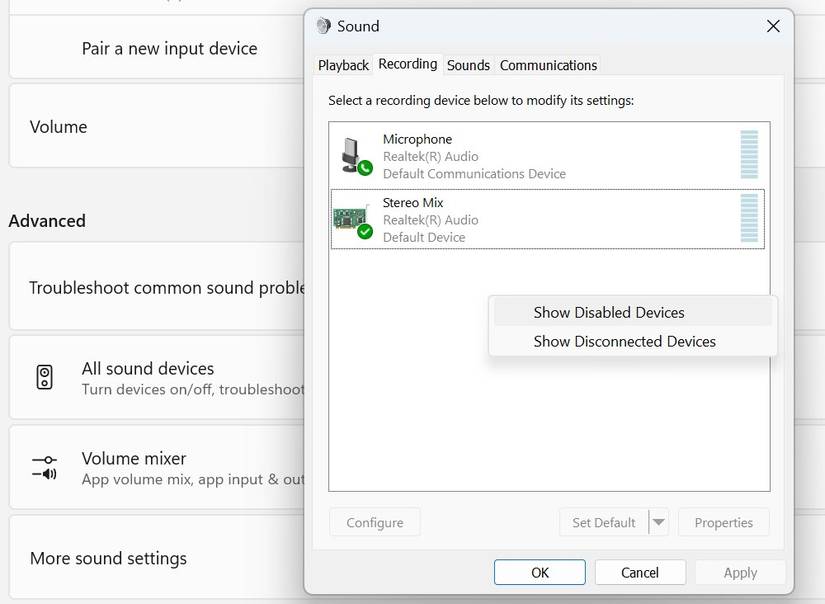This screenshot has width=825, height=604.
Task: Apply the sound settings
Action: point(739,572)
